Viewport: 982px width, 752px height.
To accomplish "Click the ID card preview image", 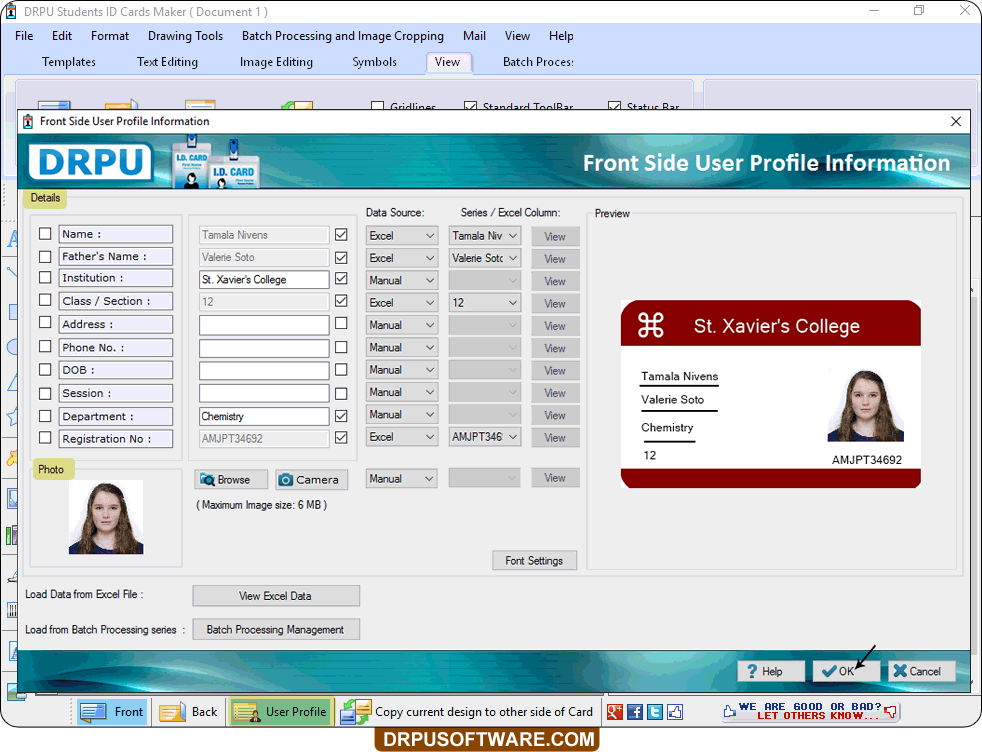I will (770, 394).
